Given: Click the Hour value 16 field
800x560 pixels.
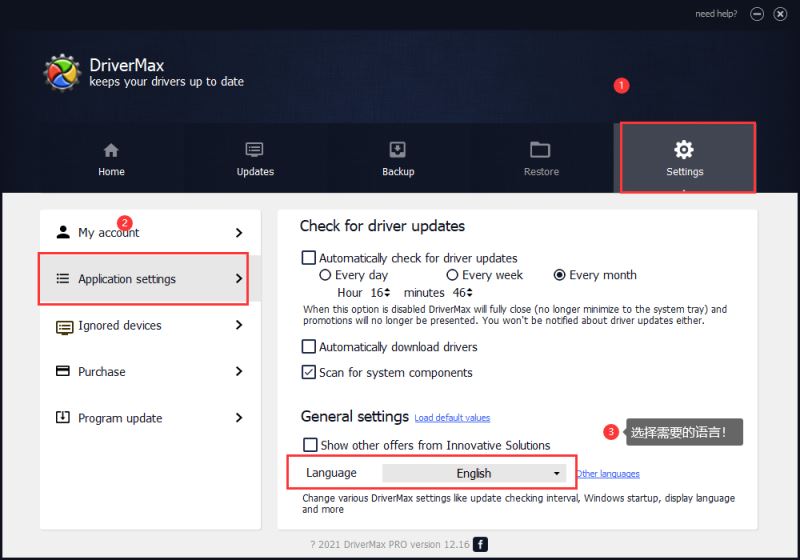Looking at the screenshot, I should point(377,292).
